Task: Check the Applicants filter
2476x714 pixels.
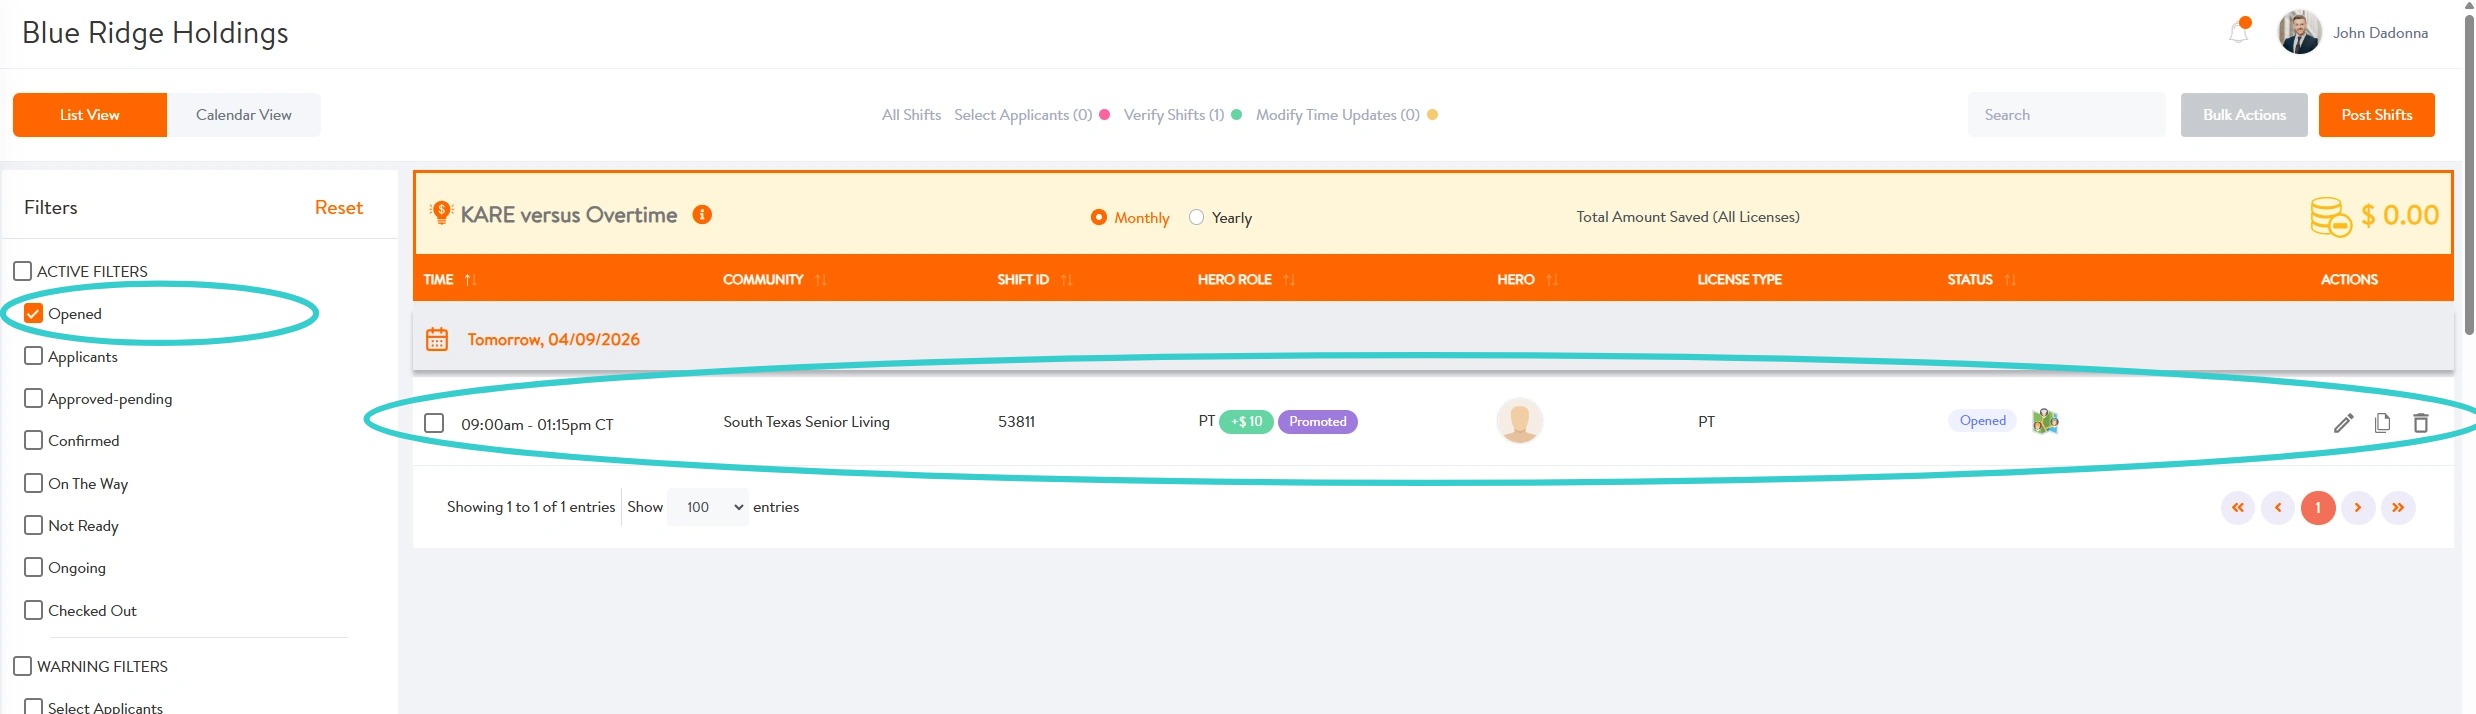Action: (x=33, y=356)
